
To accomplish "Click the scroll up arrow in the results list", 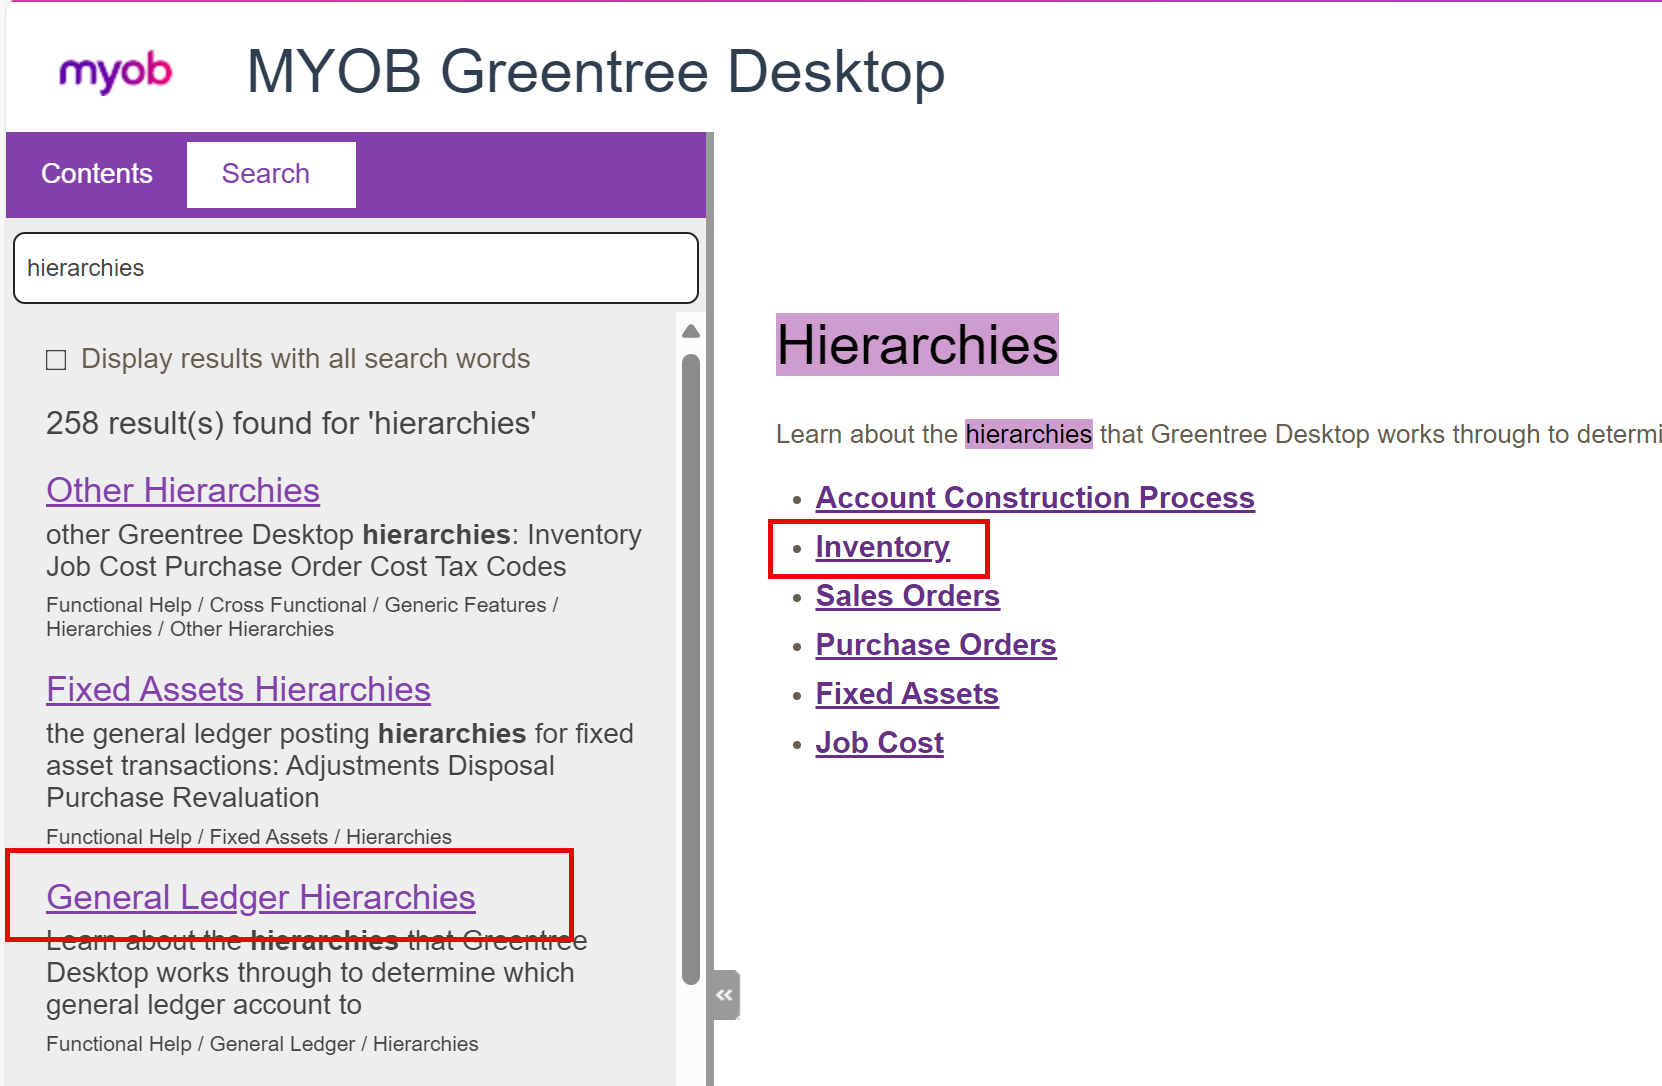I will click(x=691, y=331).
